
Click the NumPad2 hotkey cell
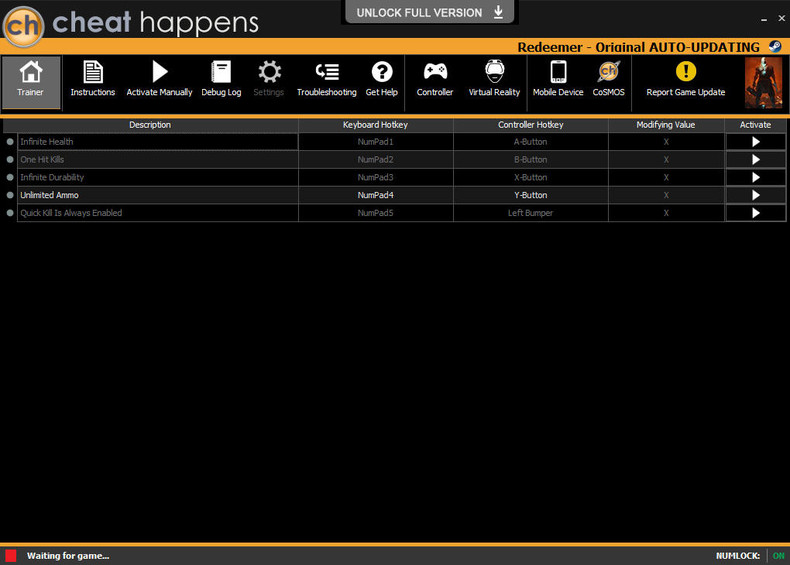click(375, 160)
